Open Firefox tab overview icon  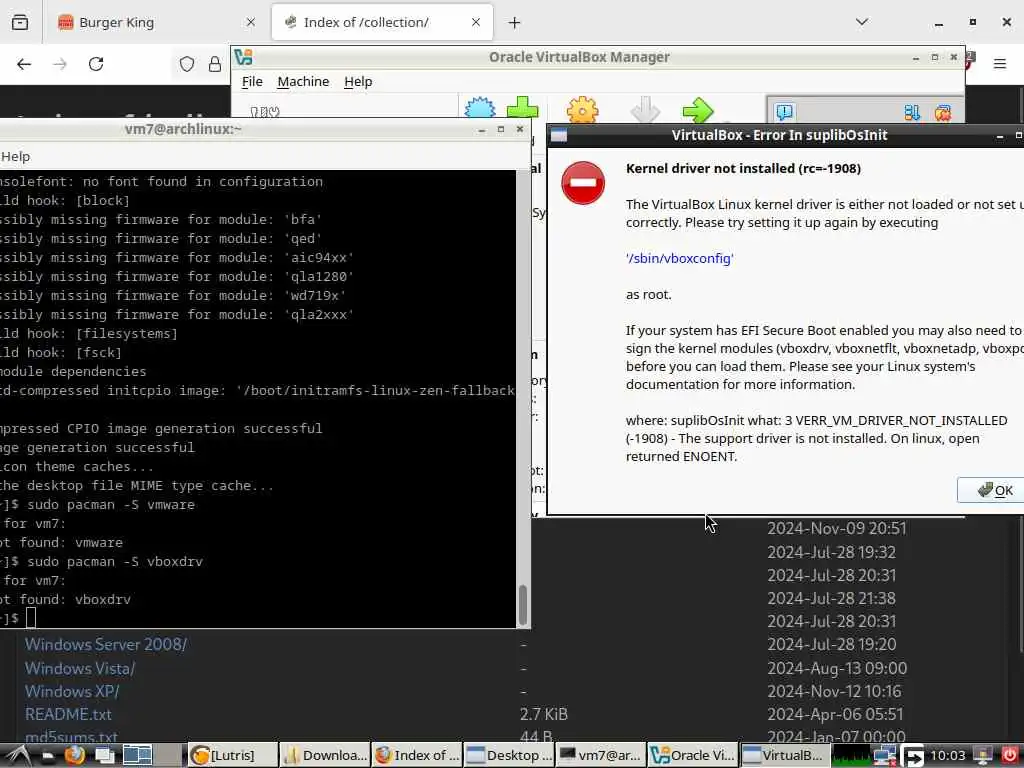pyautogui.click(x=20, y=22)
